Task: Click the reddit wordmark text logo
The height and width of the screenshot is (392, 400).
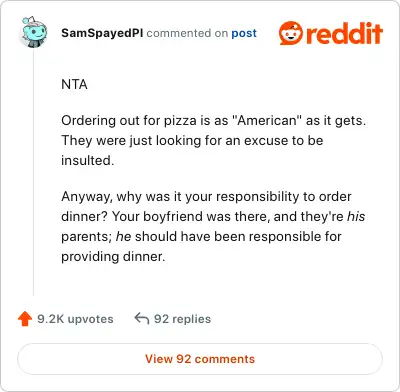Action: tap(344, 33)
